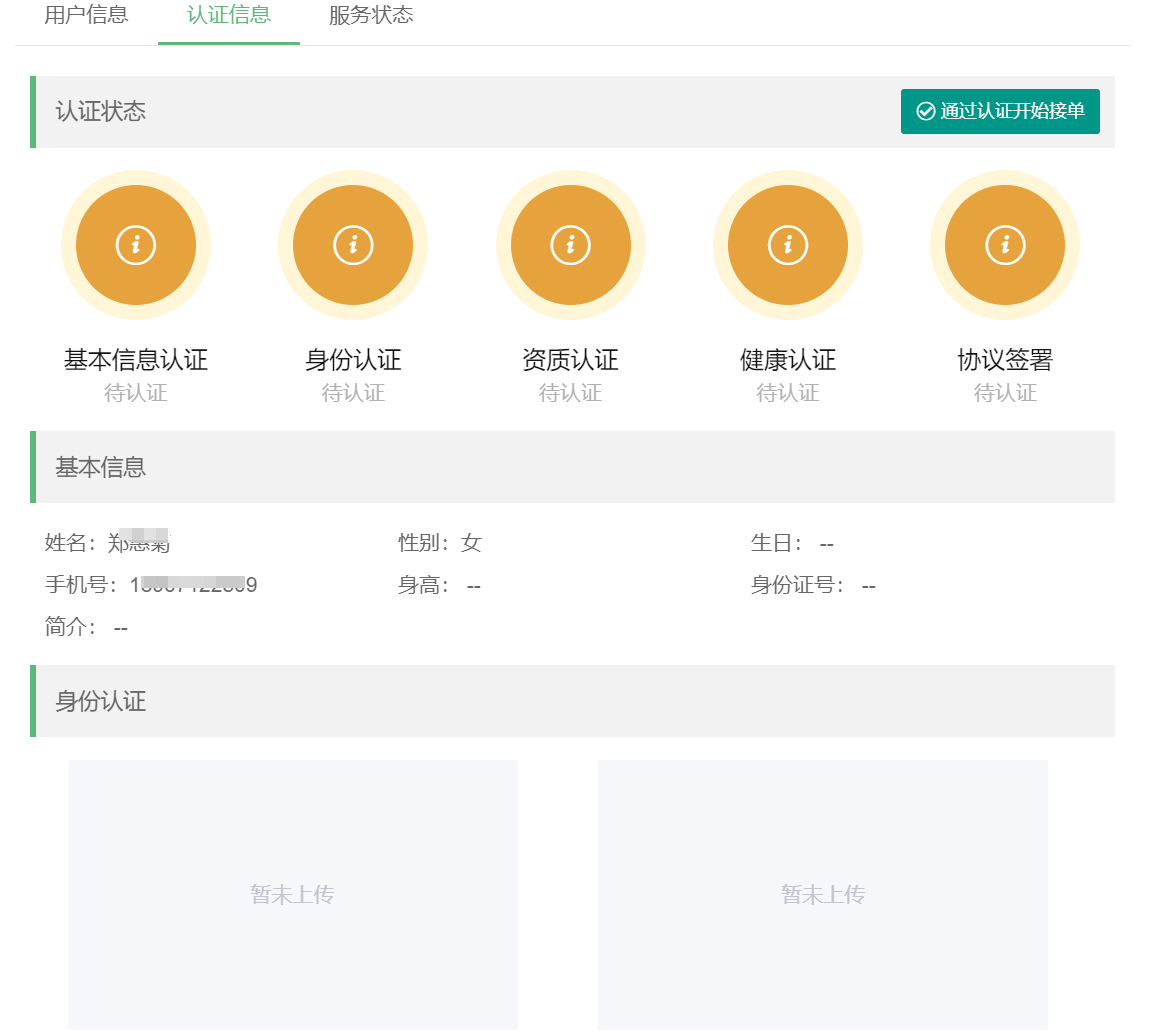Click the 身份认证 status circle icon
The width and height of the screenshot is (1156, 1033).
pos(353,245)
